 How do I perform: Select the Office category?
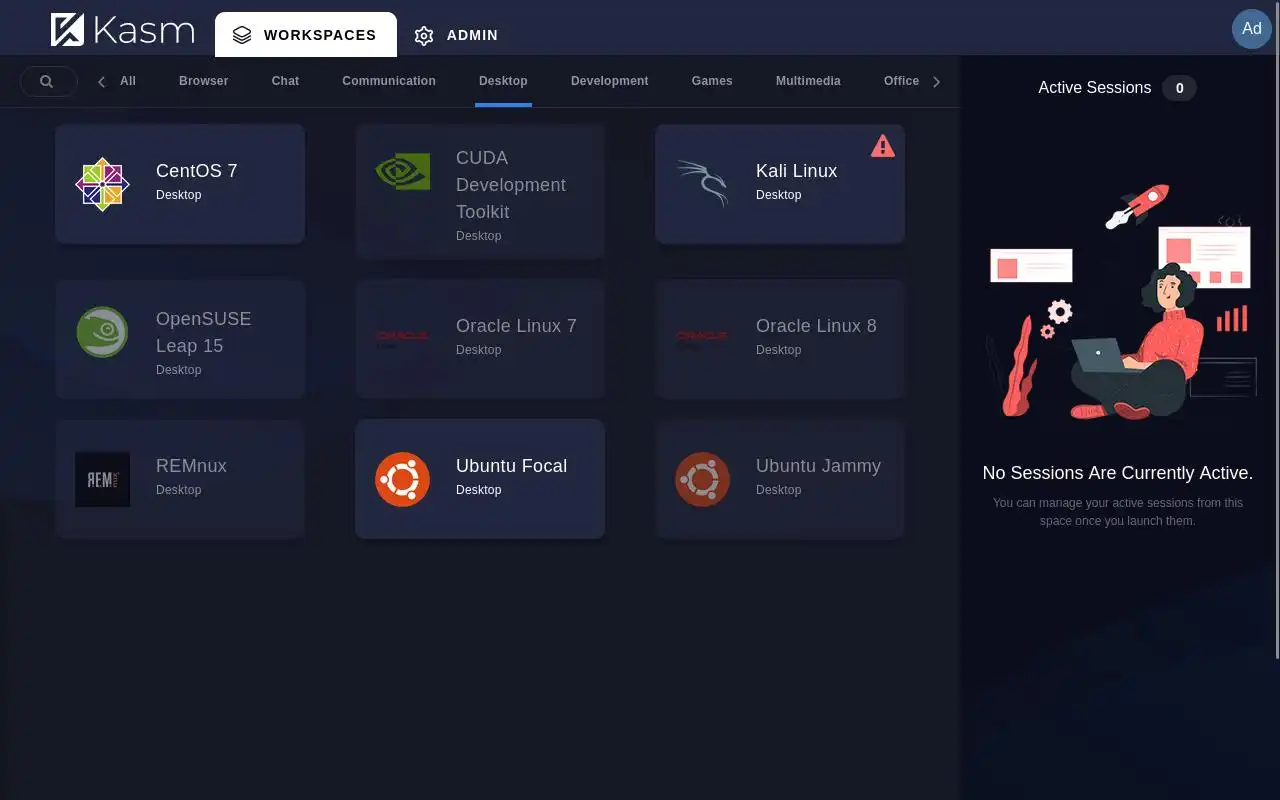click(901, 81)
